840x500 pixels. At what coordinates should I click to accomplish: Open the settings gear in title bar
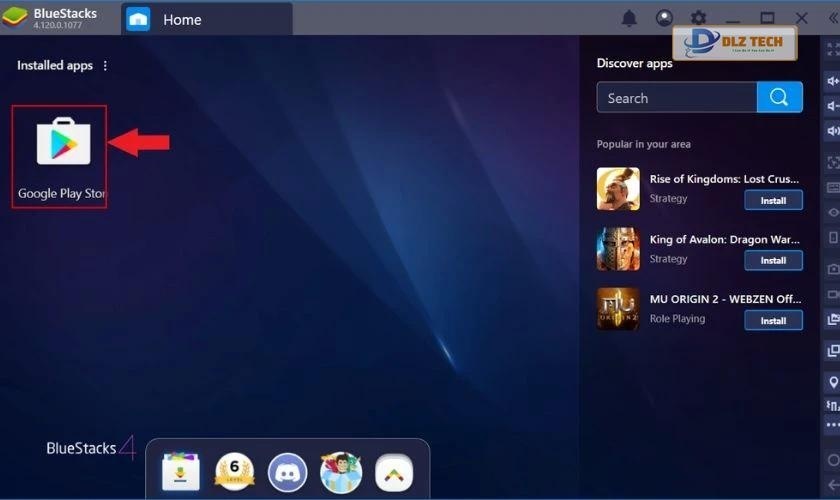(698, 18)
